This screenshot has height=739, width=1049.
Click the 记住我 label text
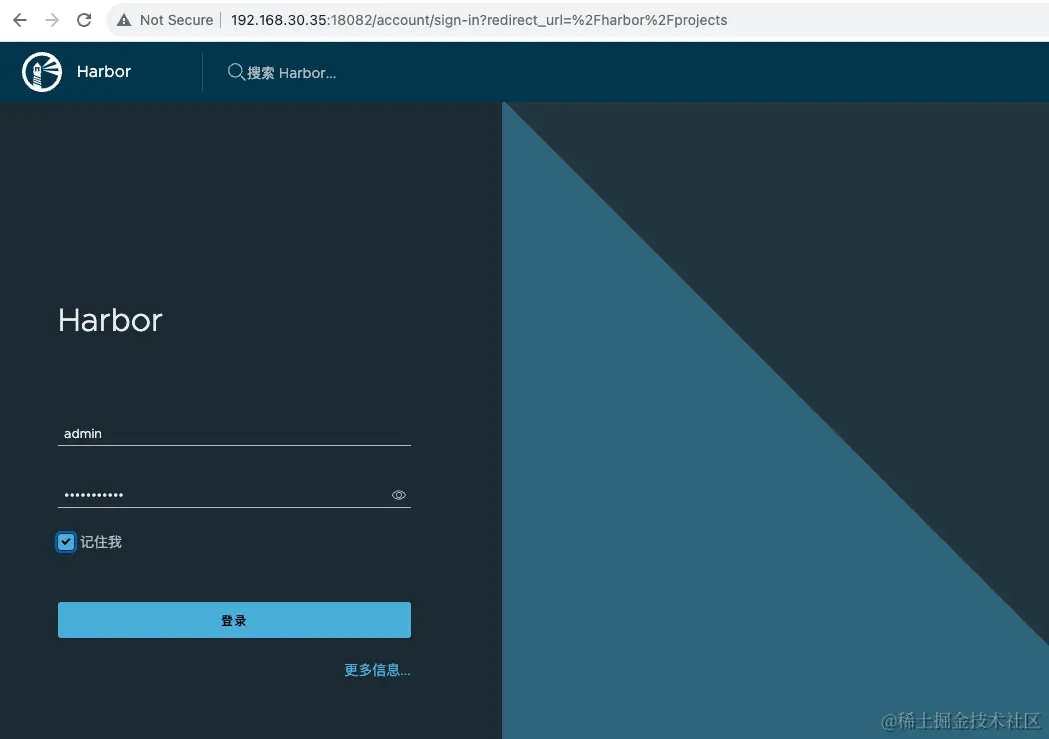click(101, 542)
